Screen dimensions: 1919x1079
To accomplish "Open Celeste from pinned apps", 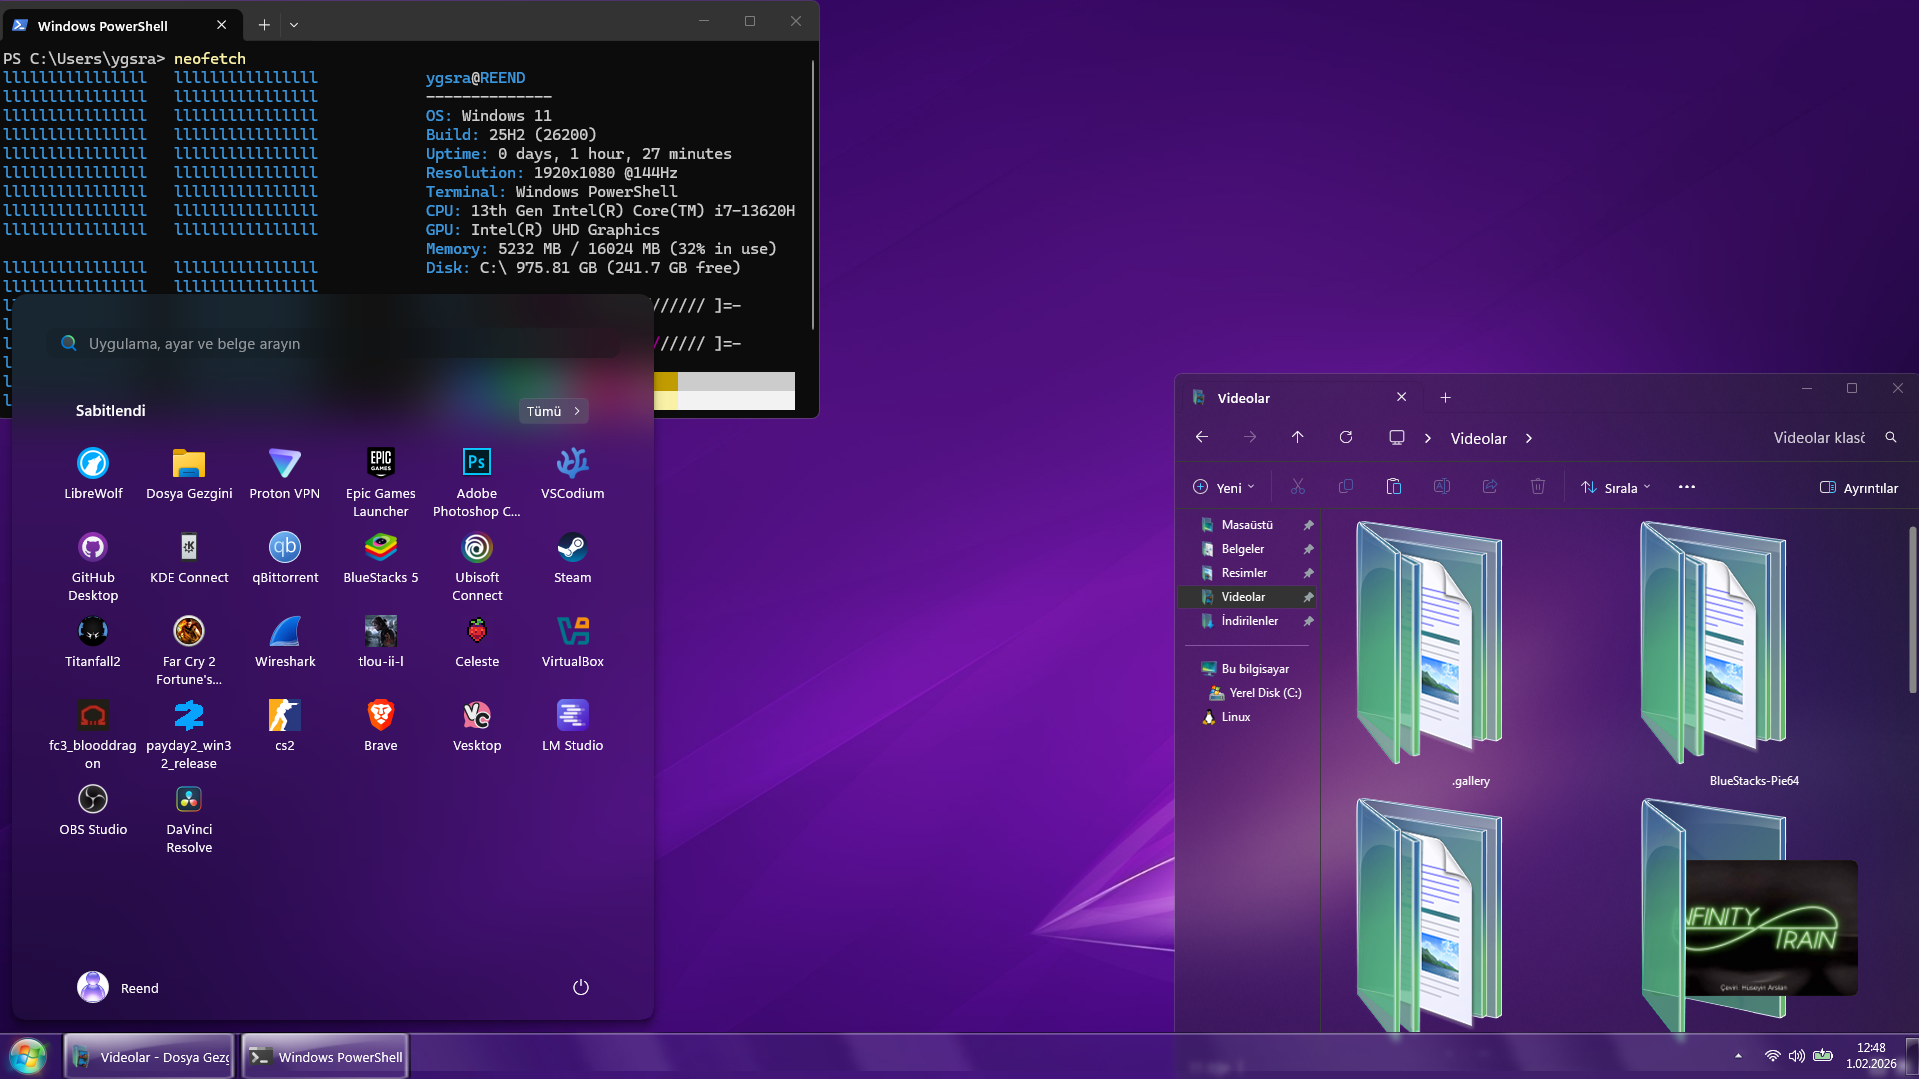I will tap(477, 641).
